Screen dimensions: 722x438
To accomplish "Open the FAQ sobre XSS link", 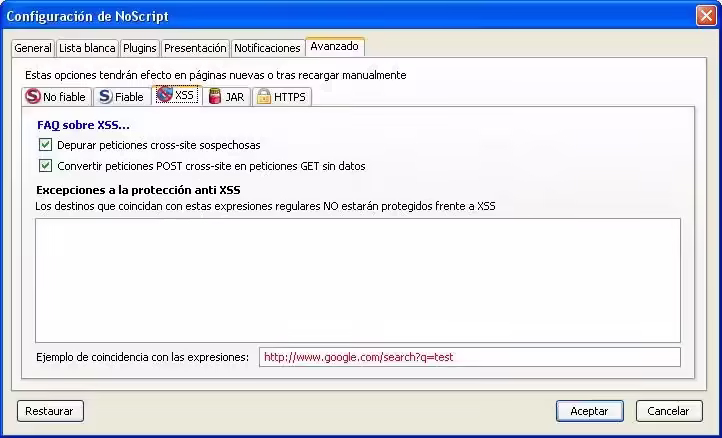I will tap(83, 125).
